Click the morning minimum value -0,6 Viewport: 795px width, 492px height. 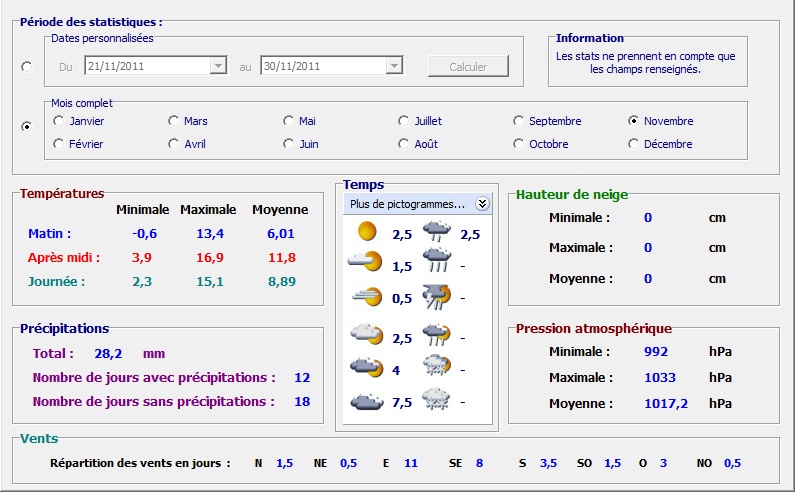pos(144,234)
